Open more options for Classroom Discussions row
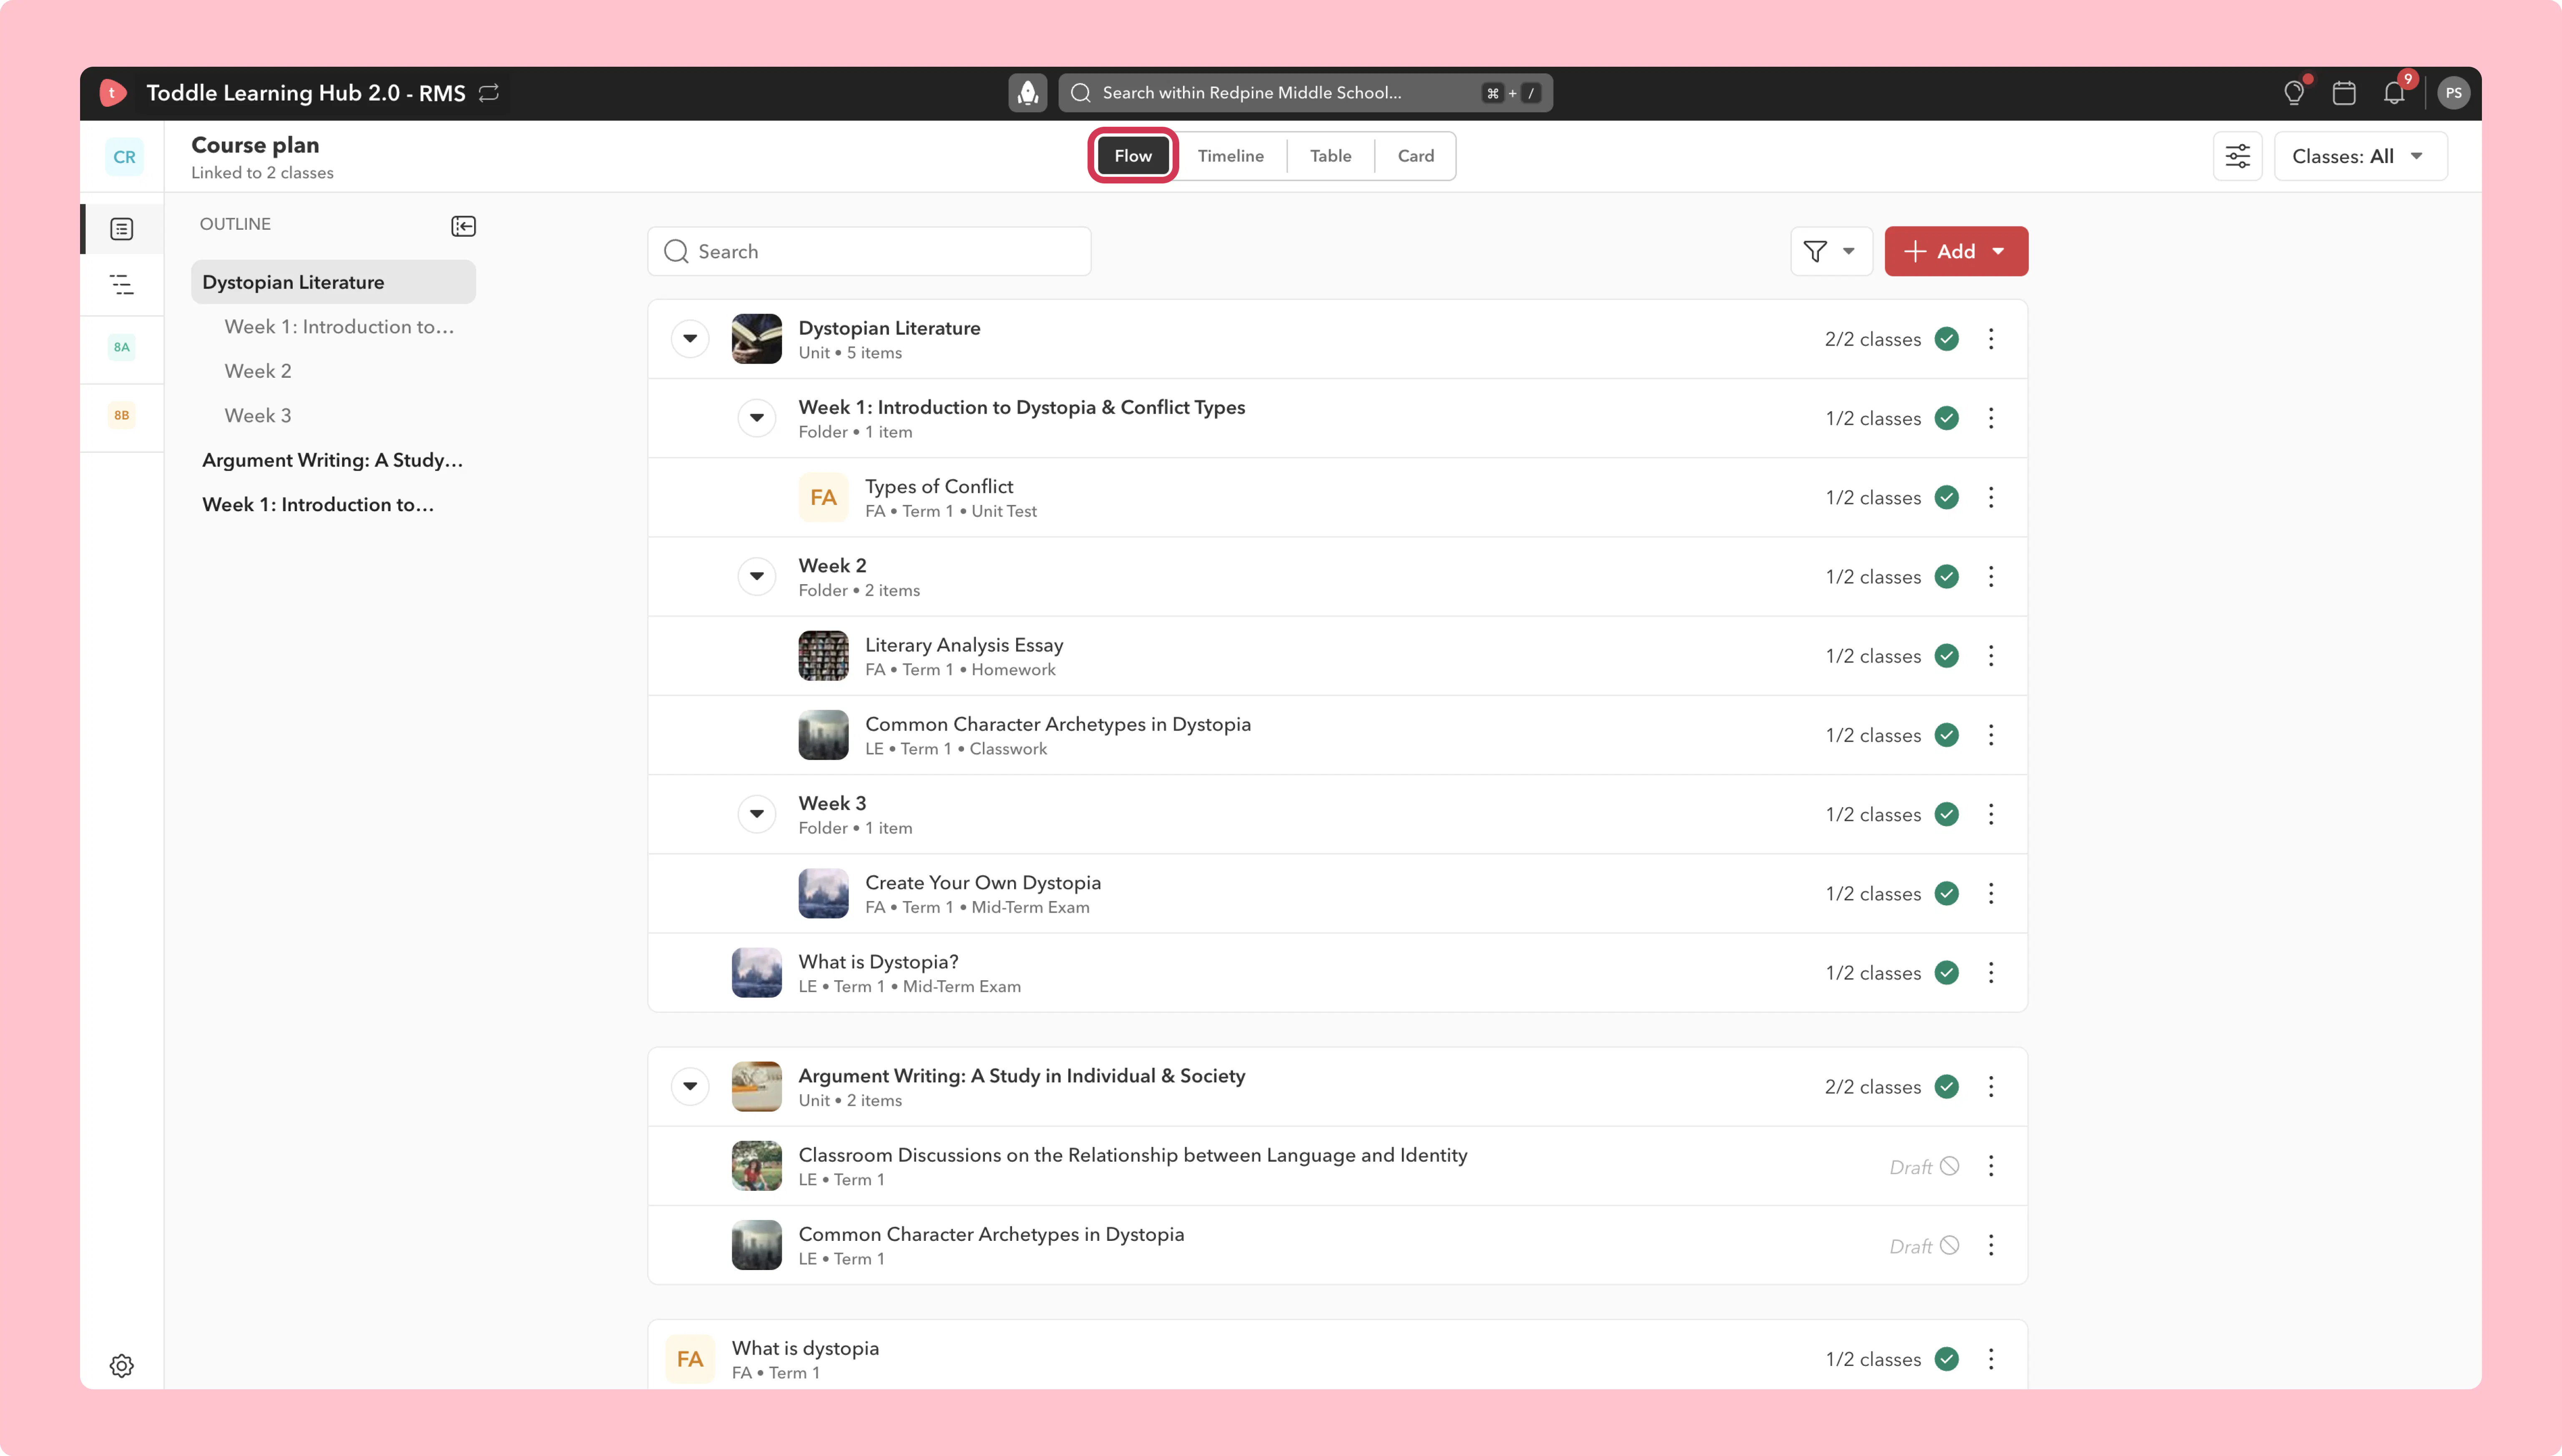Screen dimensions: 2562x1456 pos(1991,1166)
